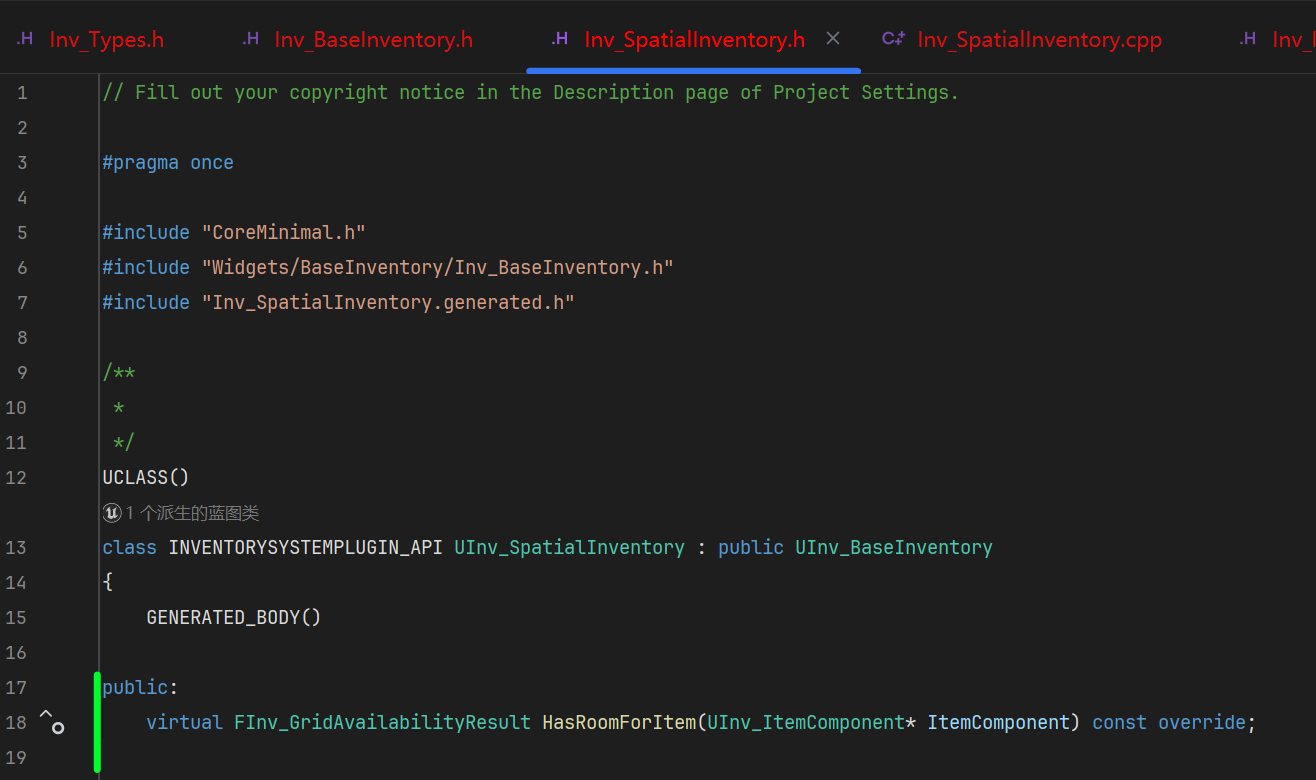
Task: Click the header file icon on Inv_BaseInventory.h tab
Action: [x=251, y=39]
